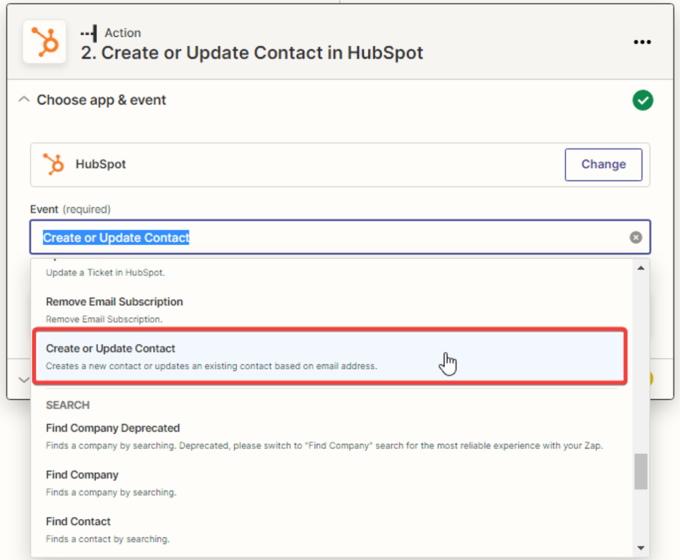Click the Change app button
The image size is (680, 560).
pyautogui.click(x=603, y=164)
